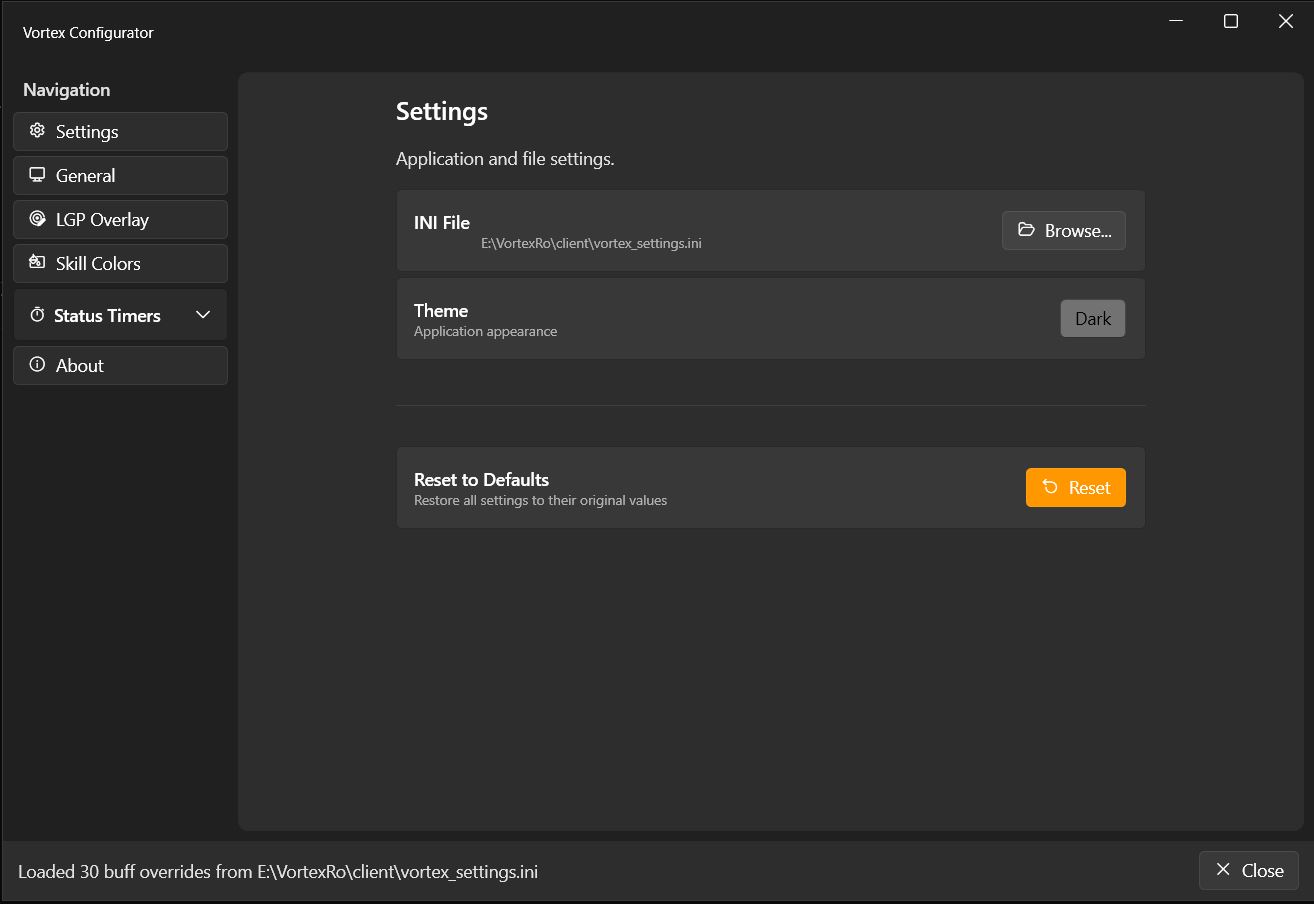Click the Vortex Configurator window title
The width and height of the screenshot is (1314, 904).
88,33
